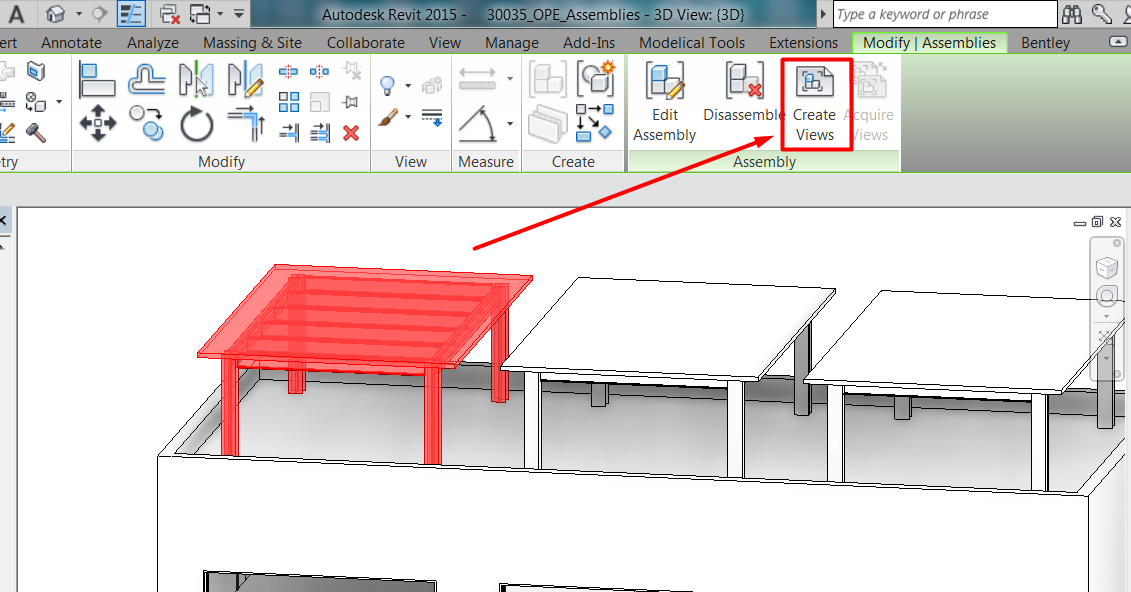Select the Rotate tool
Image resolution: width=1131 pixels, height=592 pixels.
tap(196, 123)
